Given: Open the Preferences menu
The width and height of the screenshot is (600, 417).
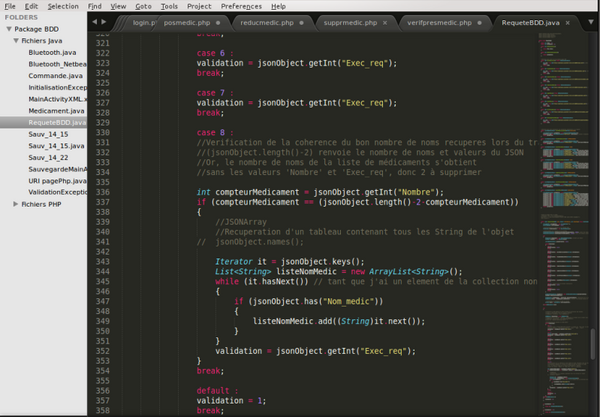Looking at the screenshot, I should [240, 6].
